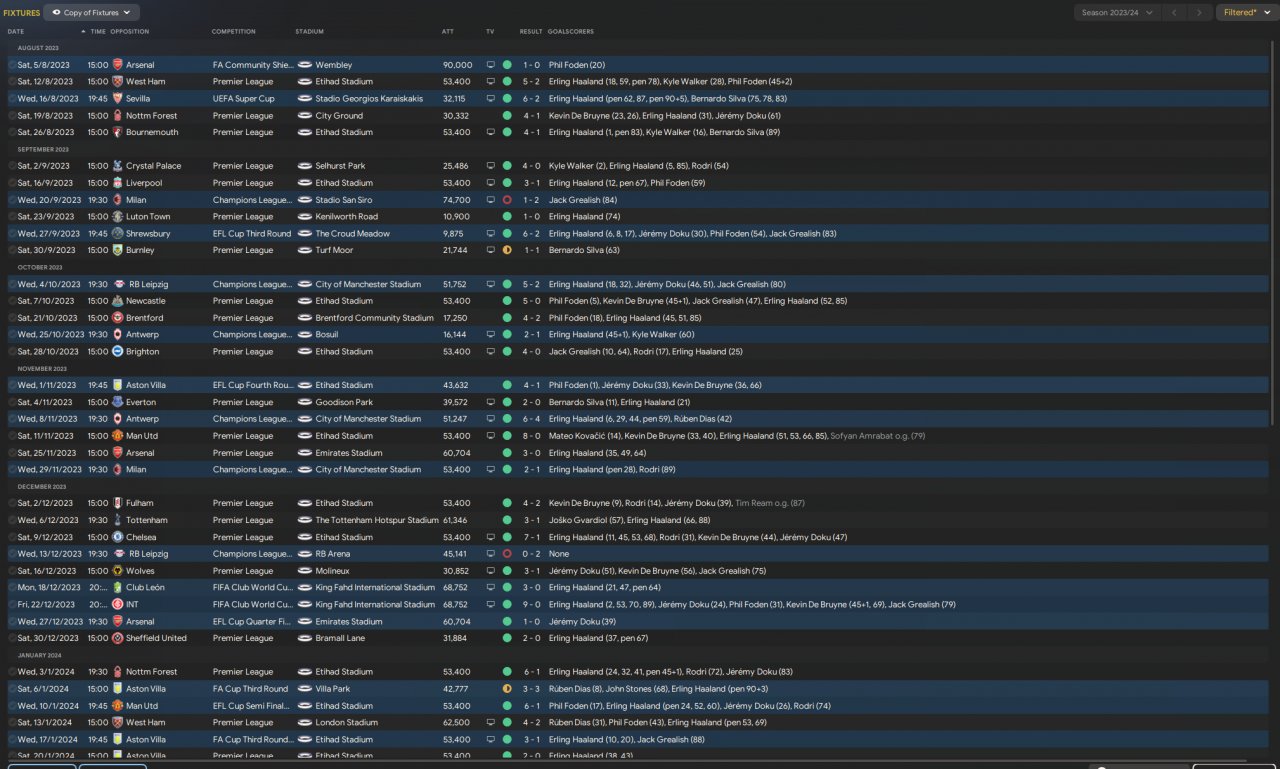The width and height of the screenshot is (1280, 769).
Task: Tick the selector circle for Sat 19/8/2023
Action: (x=12, y=116)
